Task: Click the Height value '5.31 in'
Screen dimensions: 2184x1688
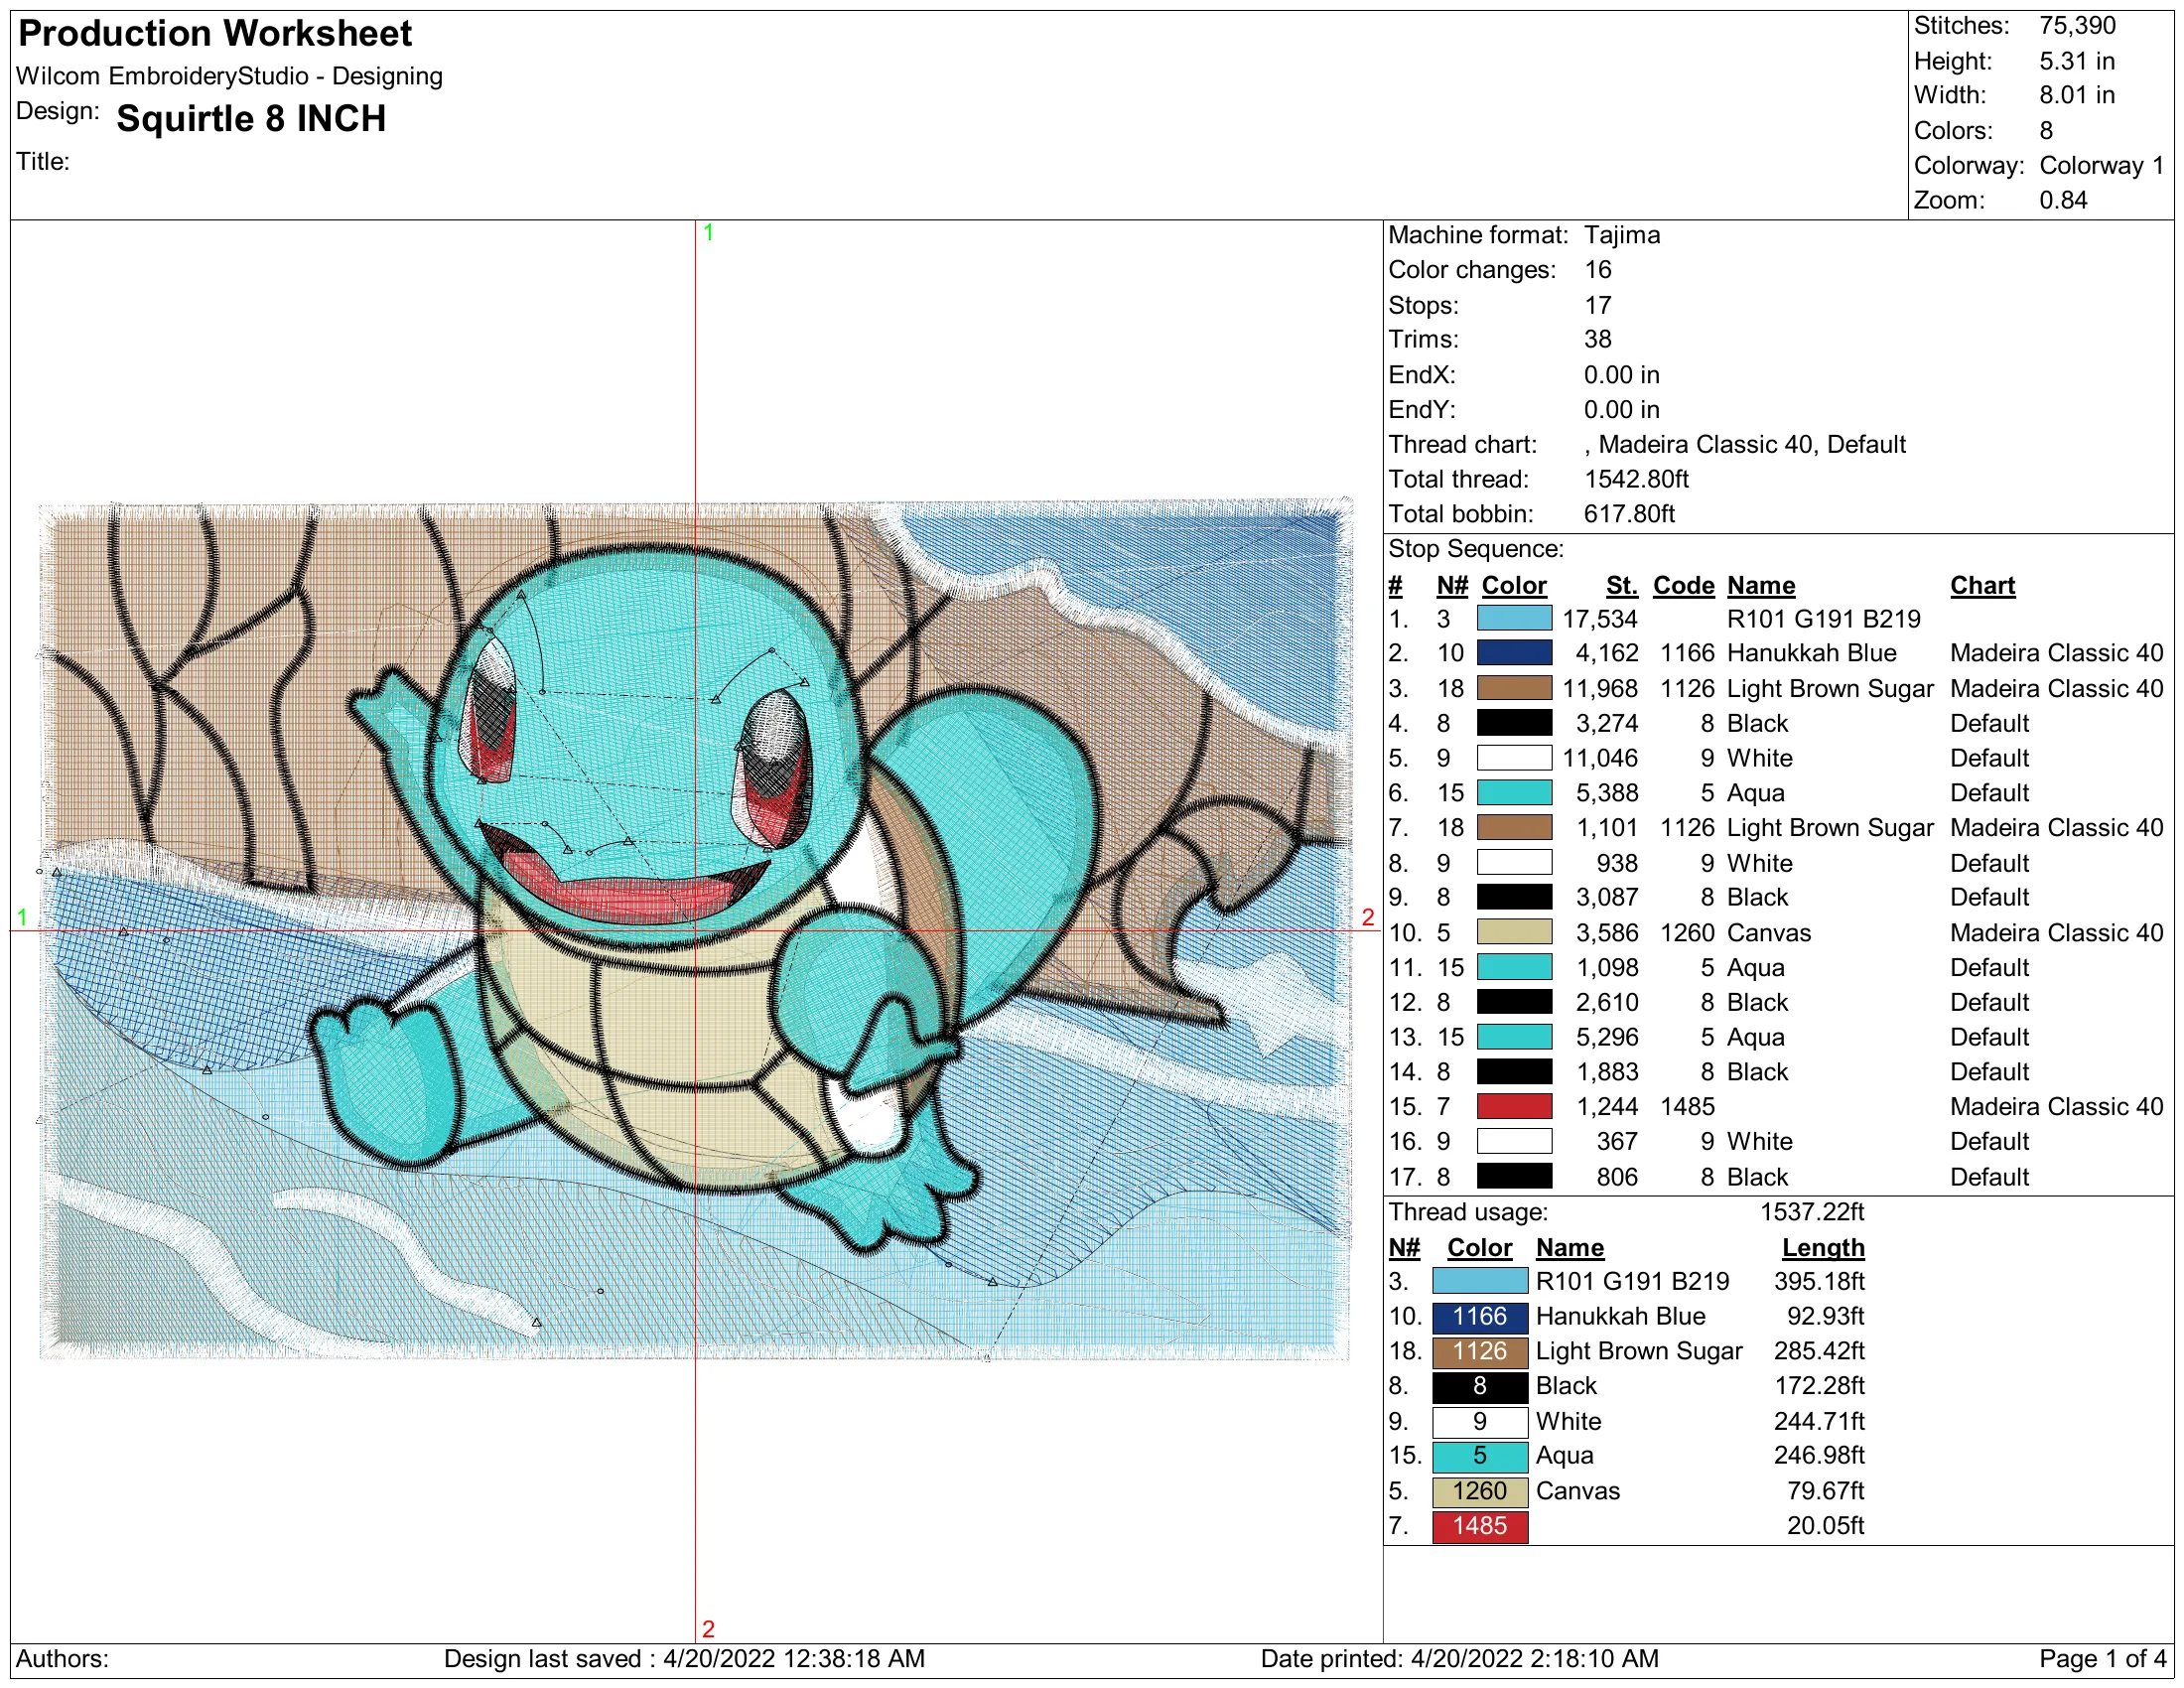Action: click(2077, 61)
